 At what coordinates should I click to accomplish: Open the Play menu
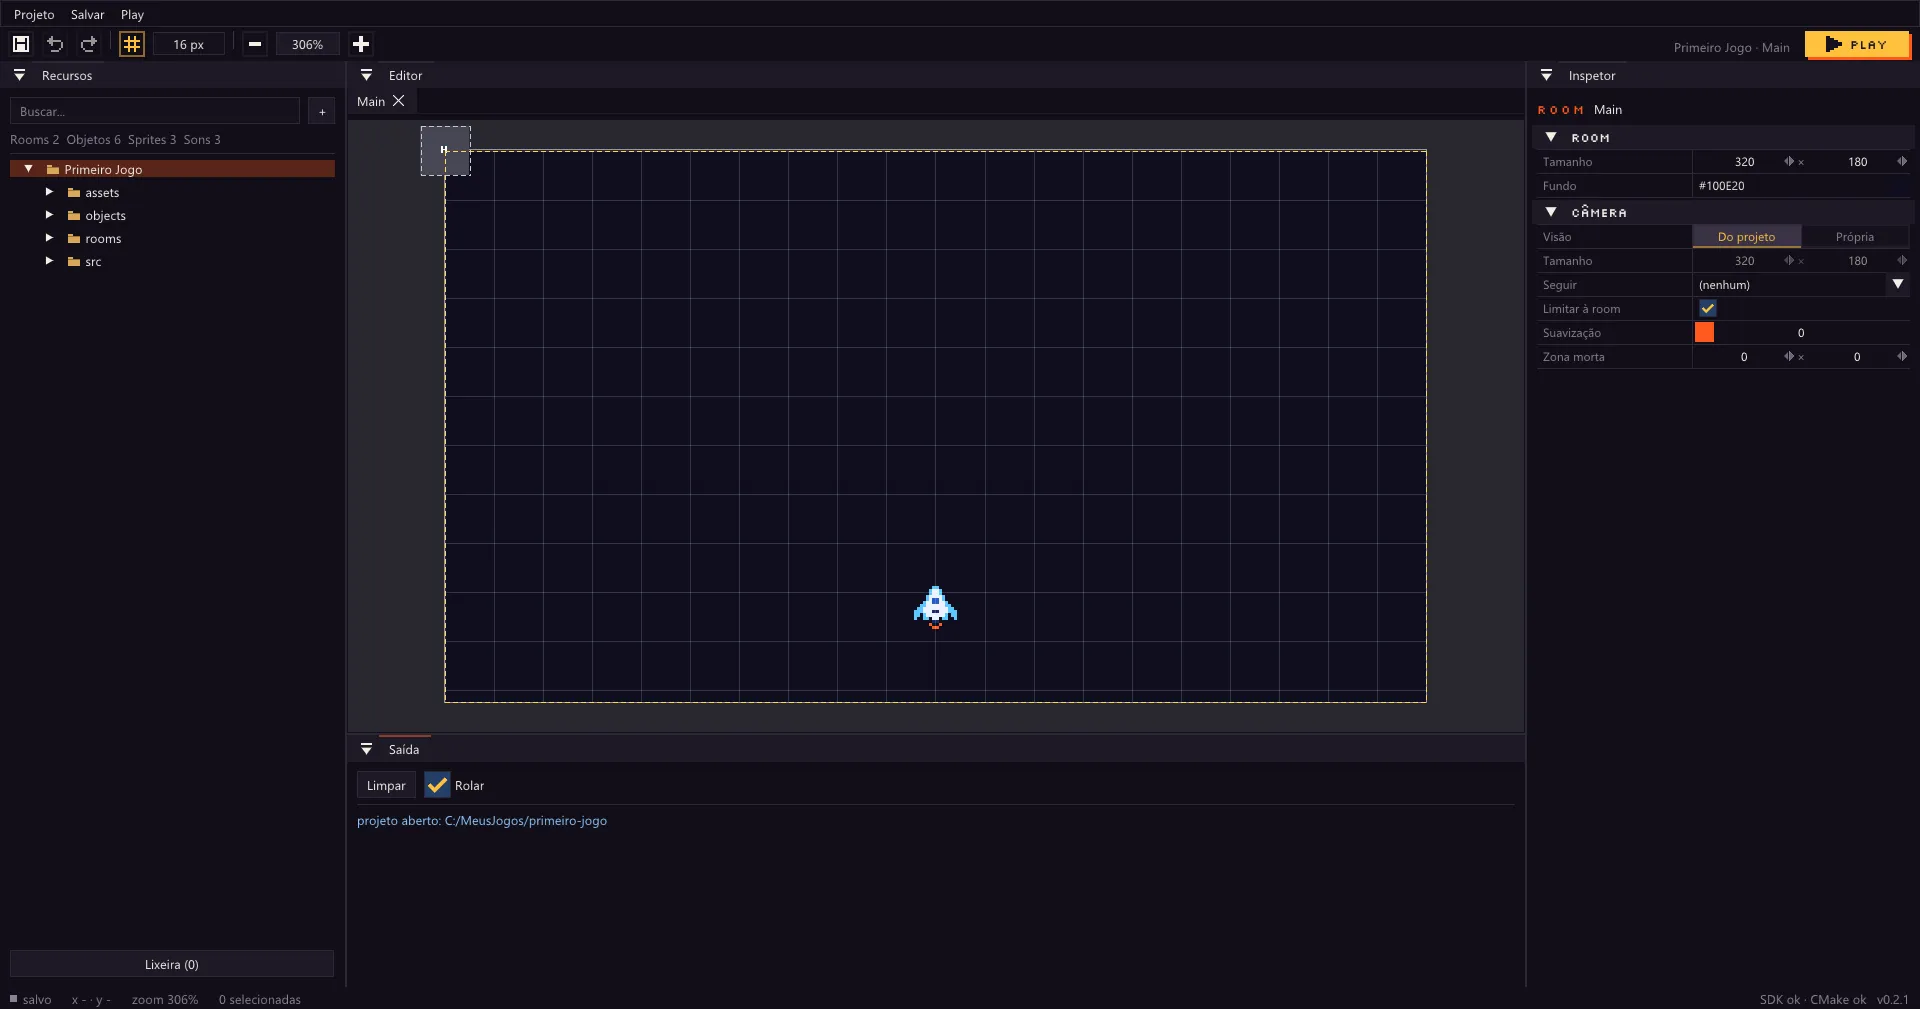point(132,14)
